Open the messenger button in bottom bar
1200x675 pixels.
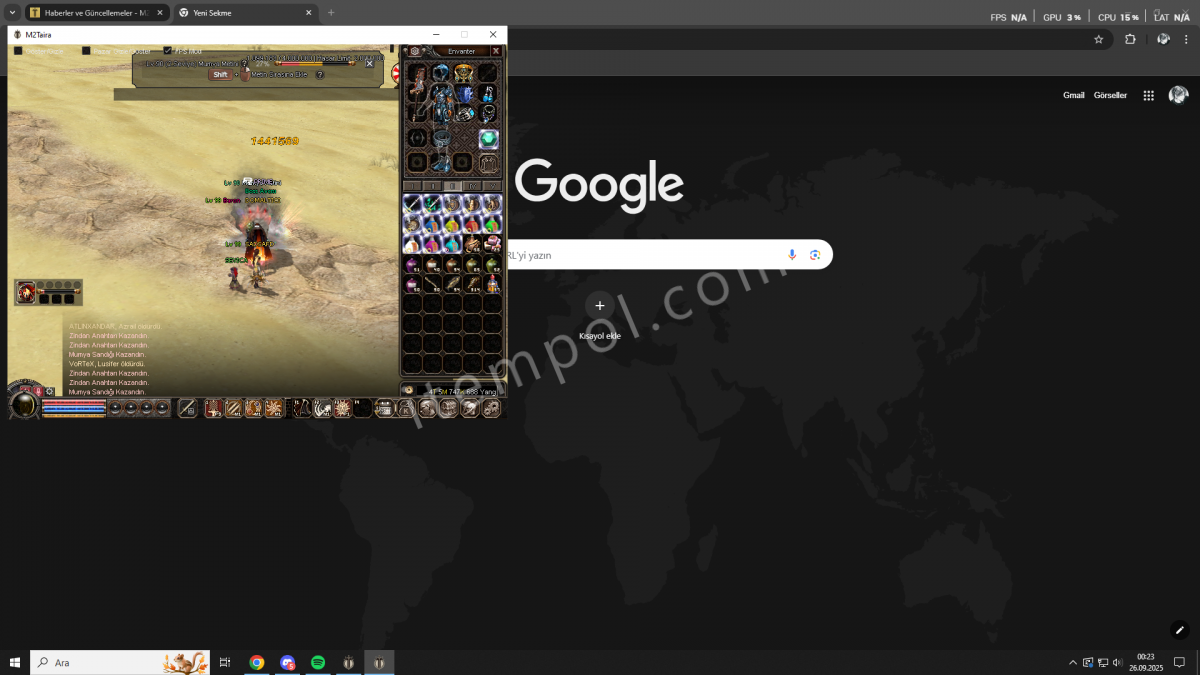pyautogui.click(x=470, y=408)
